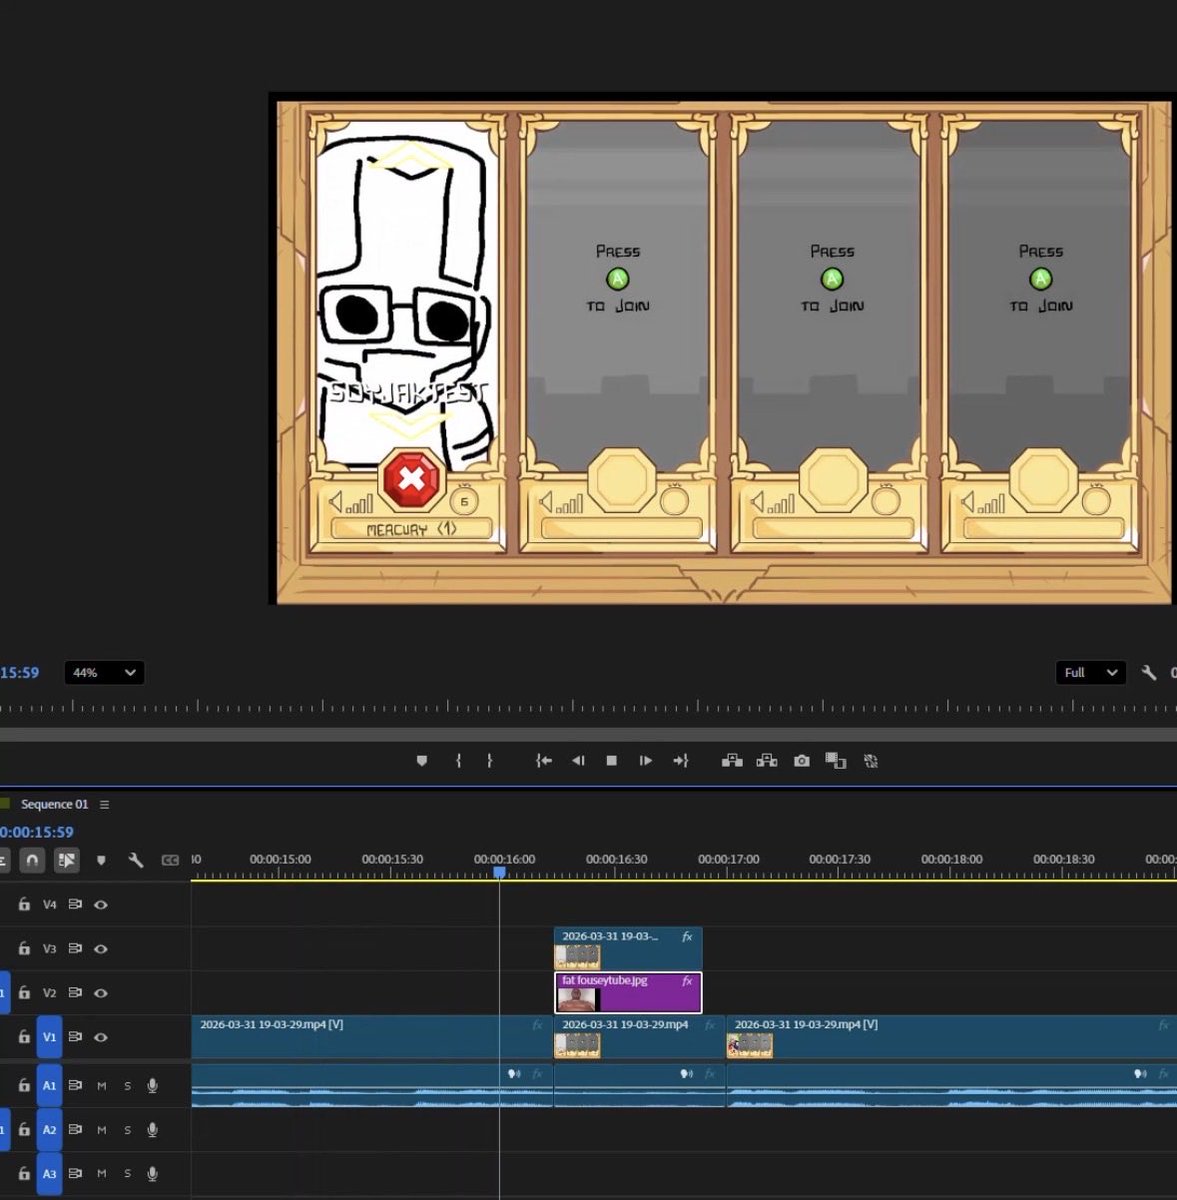Viewport: 1177px width, 1200px height.
Task: Enable voice-over record on A2
Action: pyautogui.click(x=152, y=1130)
